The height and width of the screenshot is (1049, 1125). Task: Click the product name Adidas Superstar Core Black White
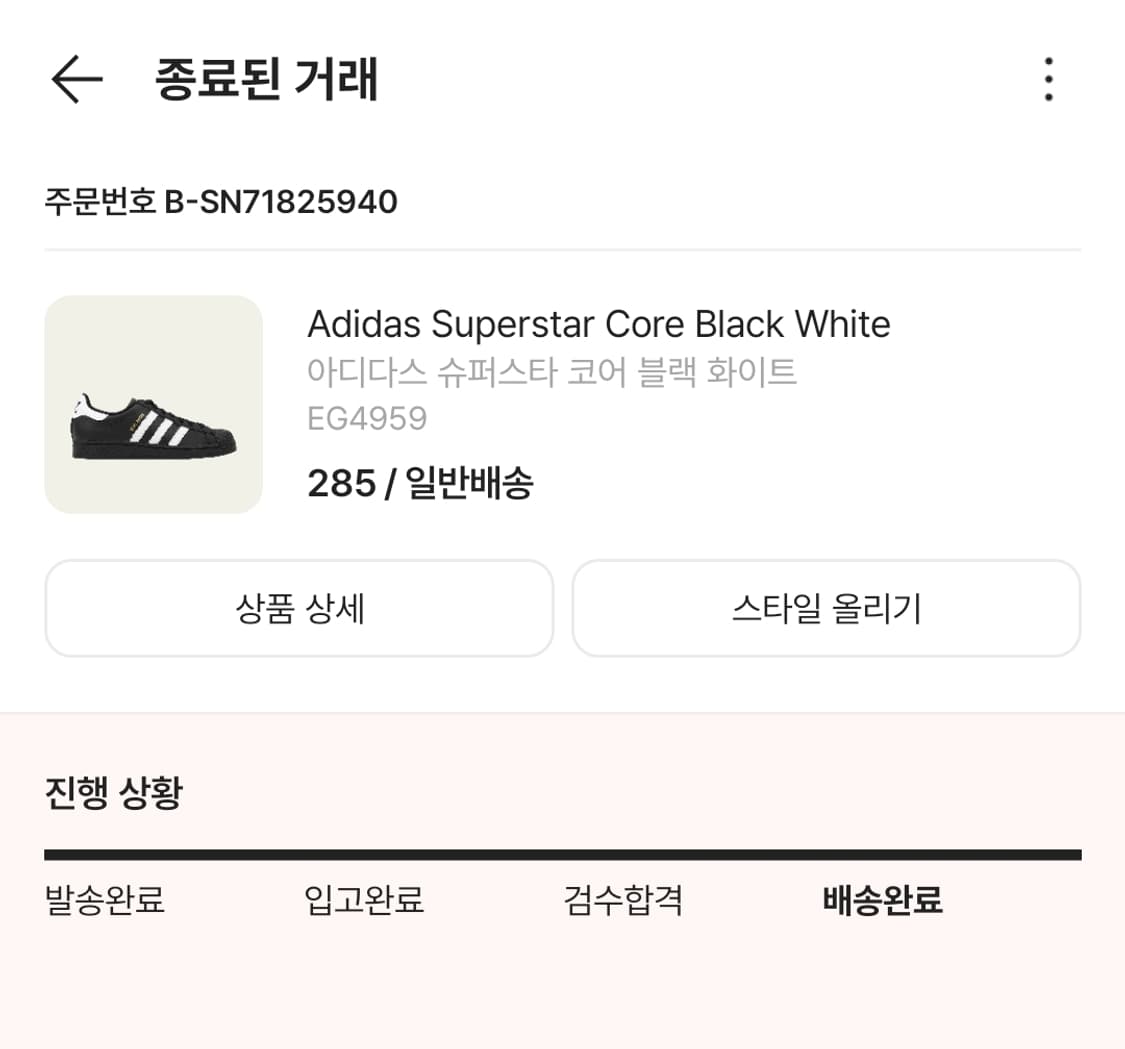point(598,323)
